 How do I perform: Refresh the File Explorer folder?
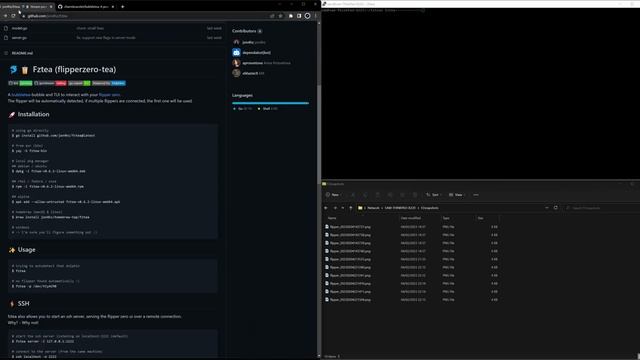pos(556,208)
